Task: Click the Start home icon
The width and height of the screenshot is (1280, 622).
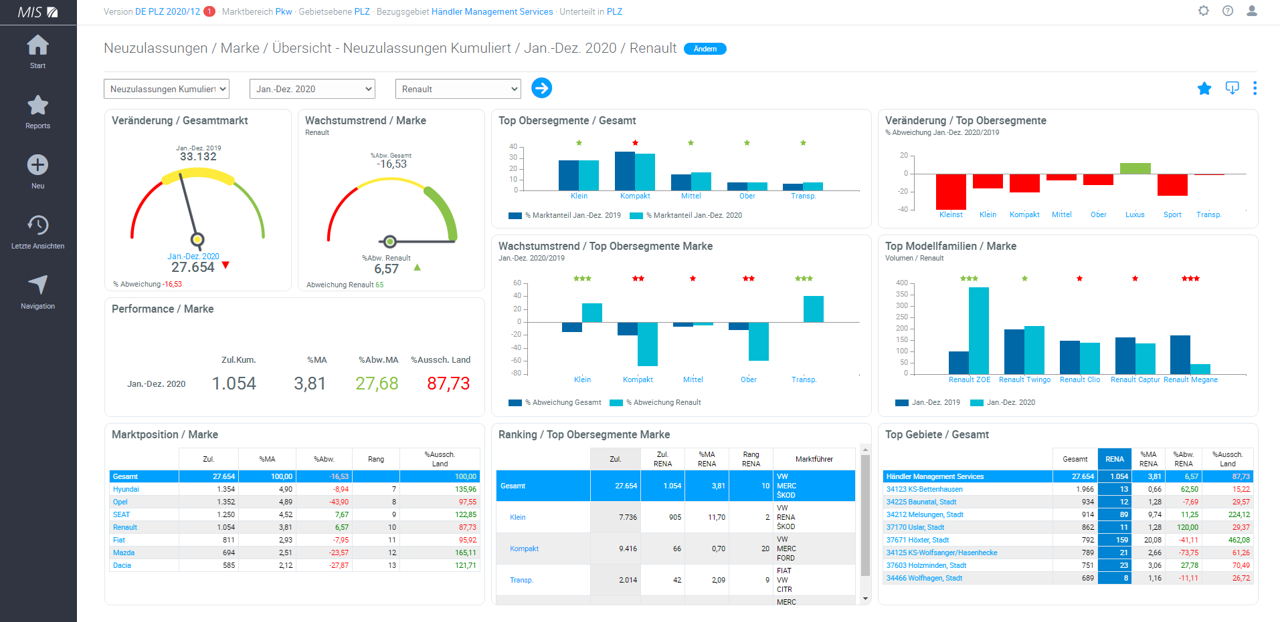Action: pyautogui.click(x=38, y=46)
